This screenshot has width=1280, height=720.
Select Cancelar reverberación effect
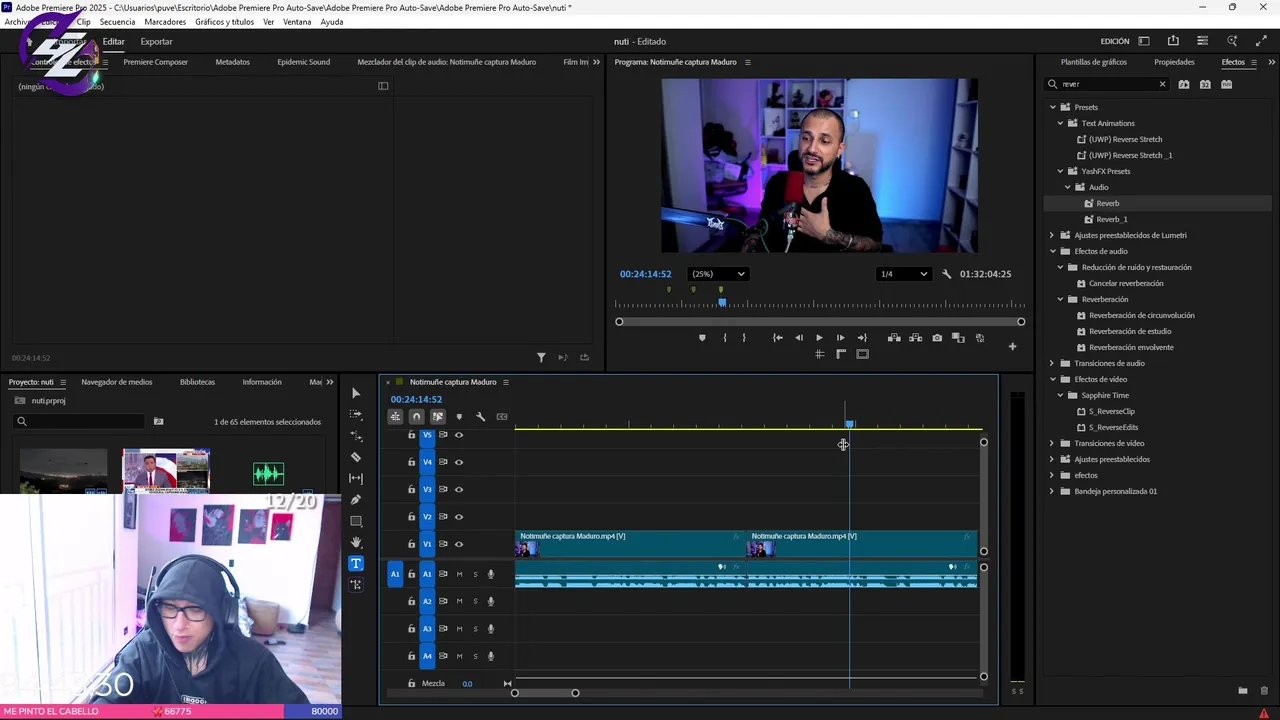click(x=1126, y=283)
